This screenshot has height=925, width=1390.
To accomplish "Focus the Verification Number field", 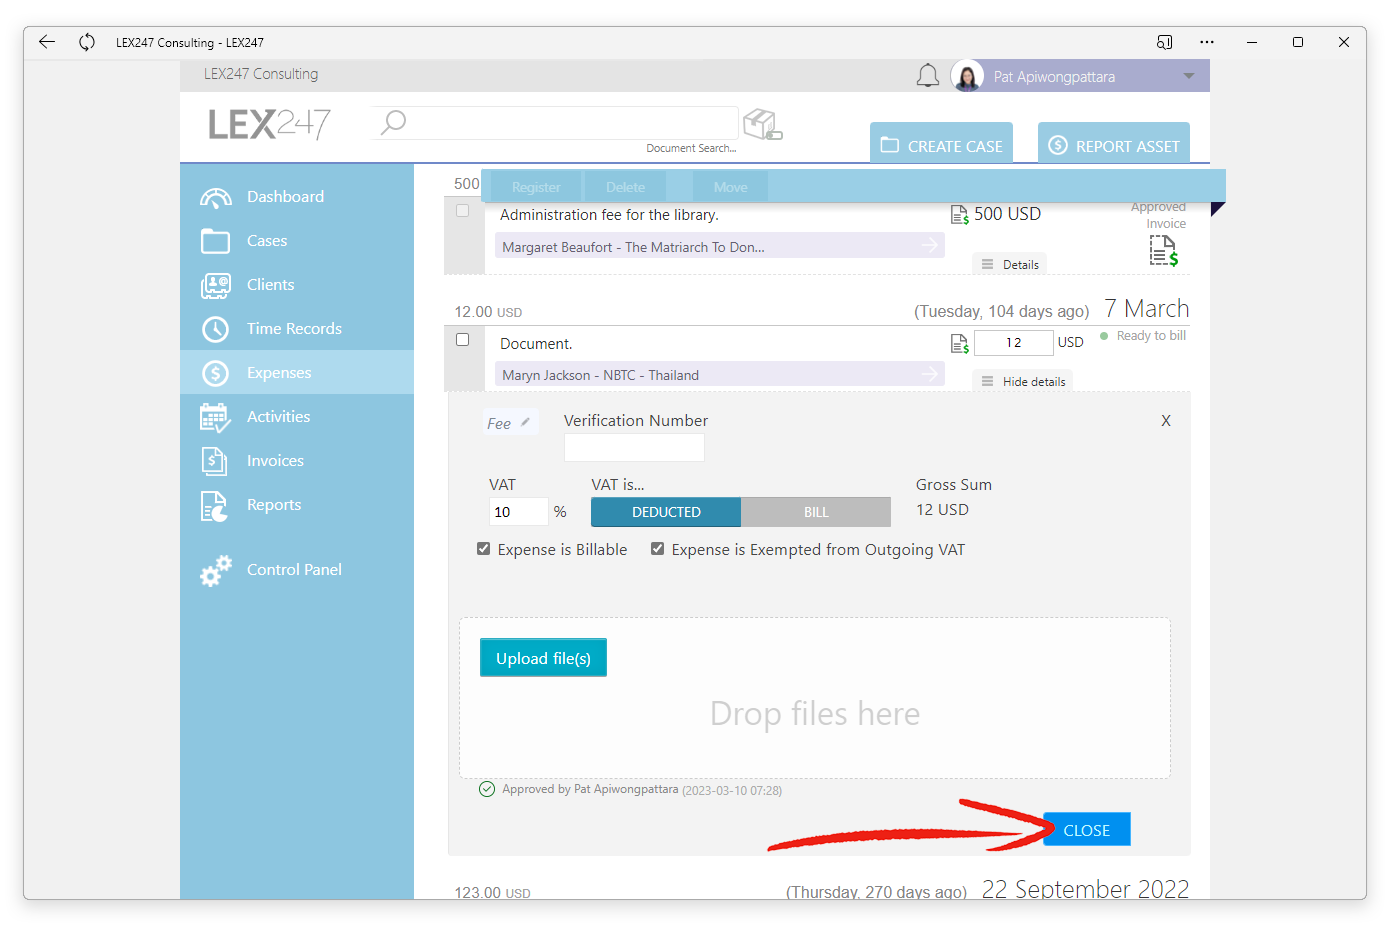I will (634, 448).
